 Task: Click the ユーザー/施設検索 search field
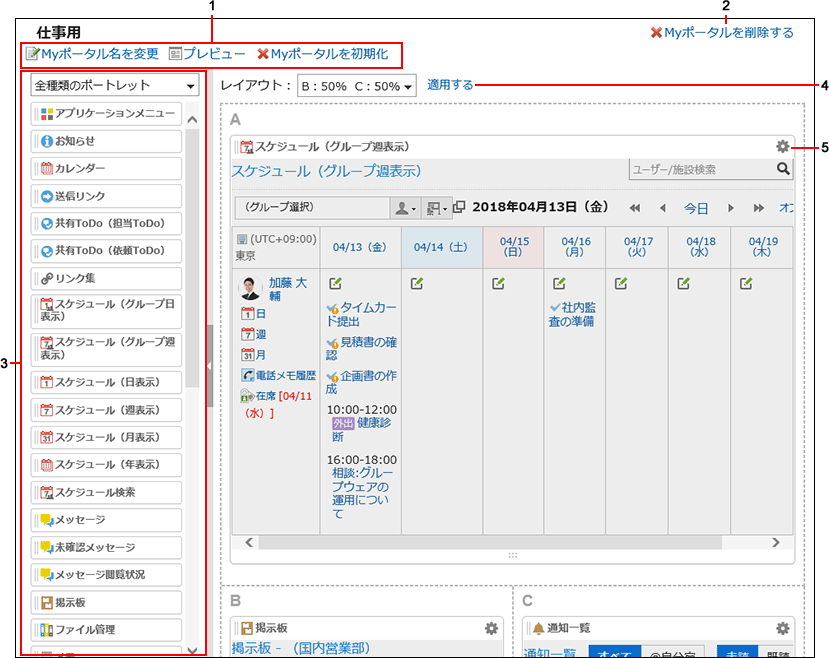pos(702,169)
